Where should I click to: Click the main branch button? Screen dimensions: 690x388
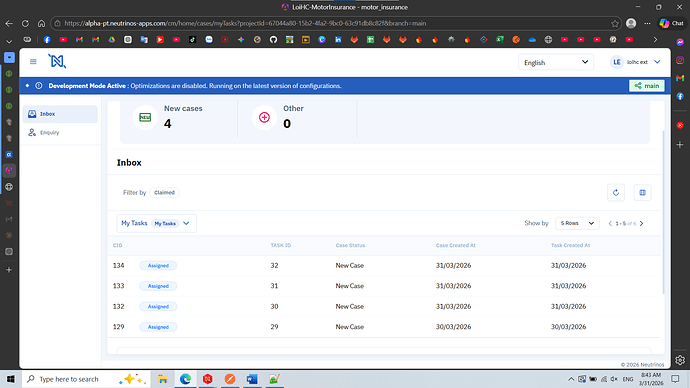646,86
